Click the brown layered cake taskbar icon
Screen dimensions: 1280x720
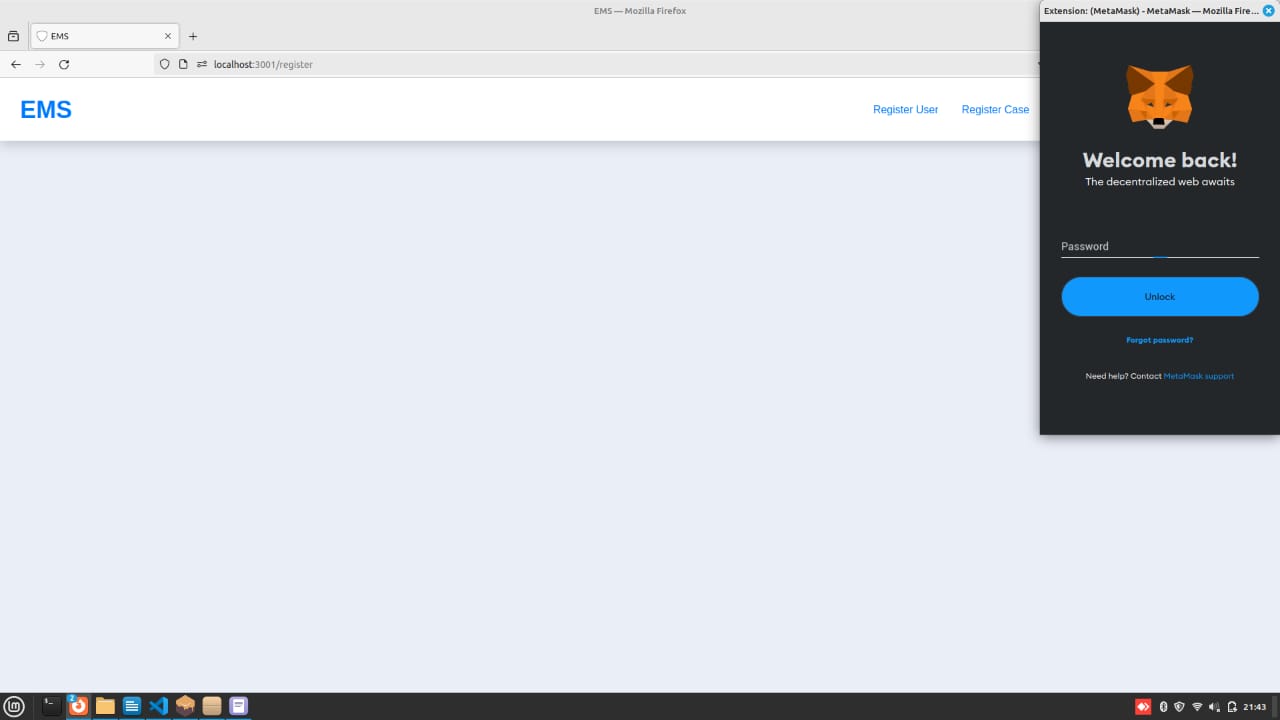click(x=185, y=706)
